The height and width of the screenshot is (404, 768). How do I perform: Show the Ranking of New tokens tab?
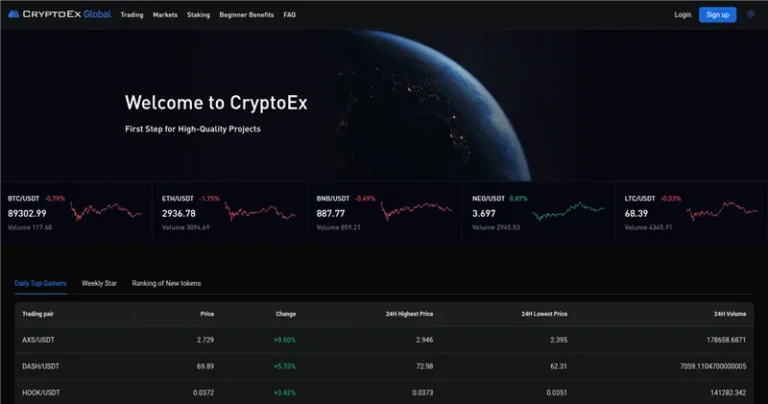tap(166, 283)
